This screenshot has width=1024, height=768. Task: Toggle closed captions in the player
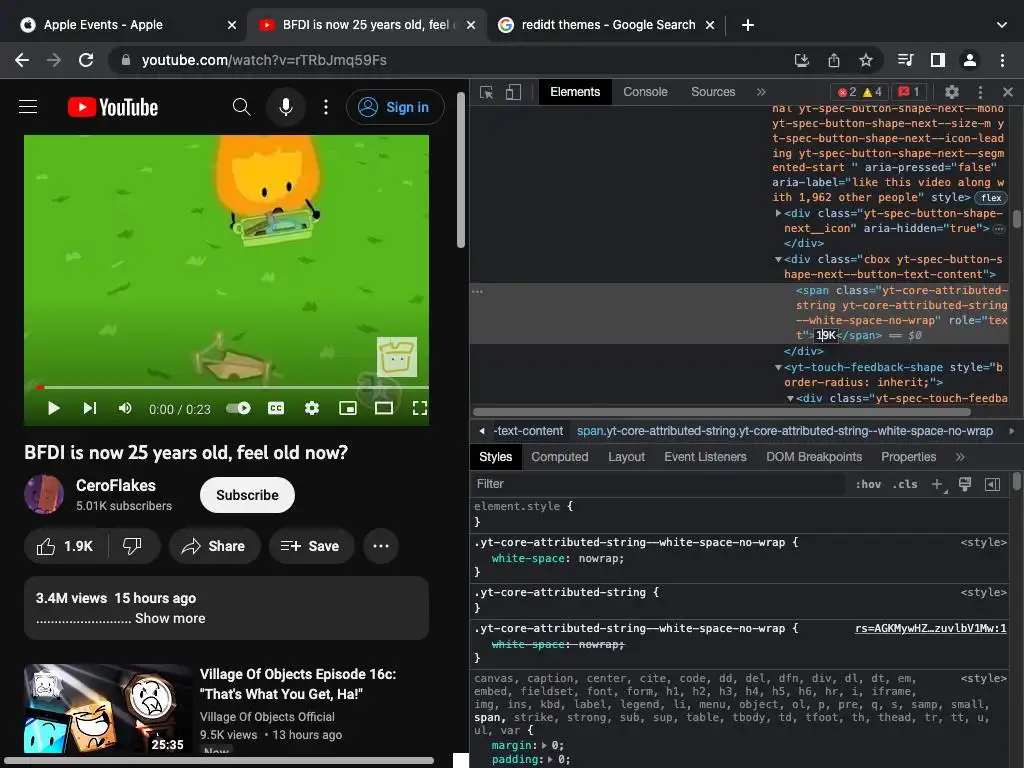(x=276, y=408)
